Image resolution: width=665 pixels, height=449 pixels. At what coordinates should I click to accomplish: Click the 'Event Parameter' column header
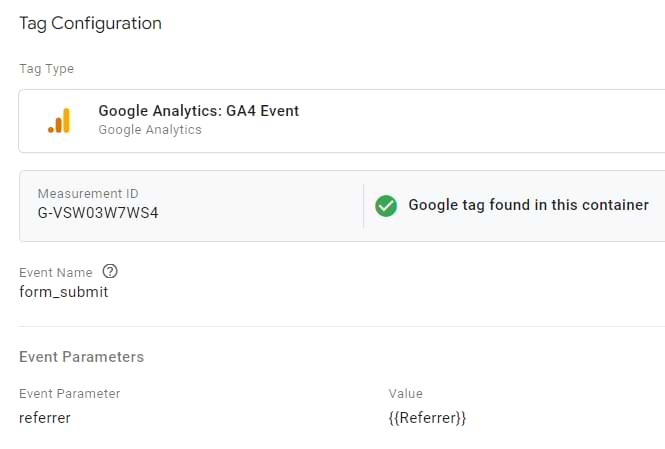pos(70,394)
